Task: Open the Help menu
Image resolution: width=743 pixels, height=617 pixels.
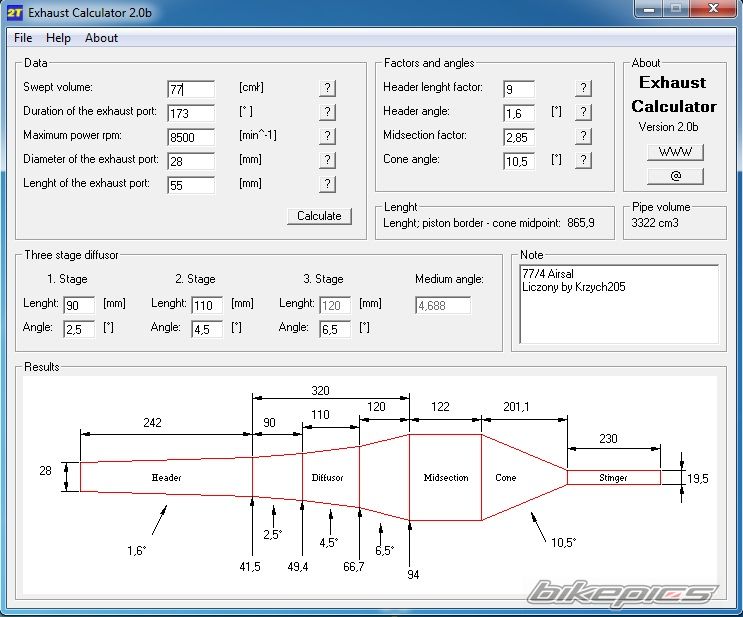Action: (x=58, y=38)
